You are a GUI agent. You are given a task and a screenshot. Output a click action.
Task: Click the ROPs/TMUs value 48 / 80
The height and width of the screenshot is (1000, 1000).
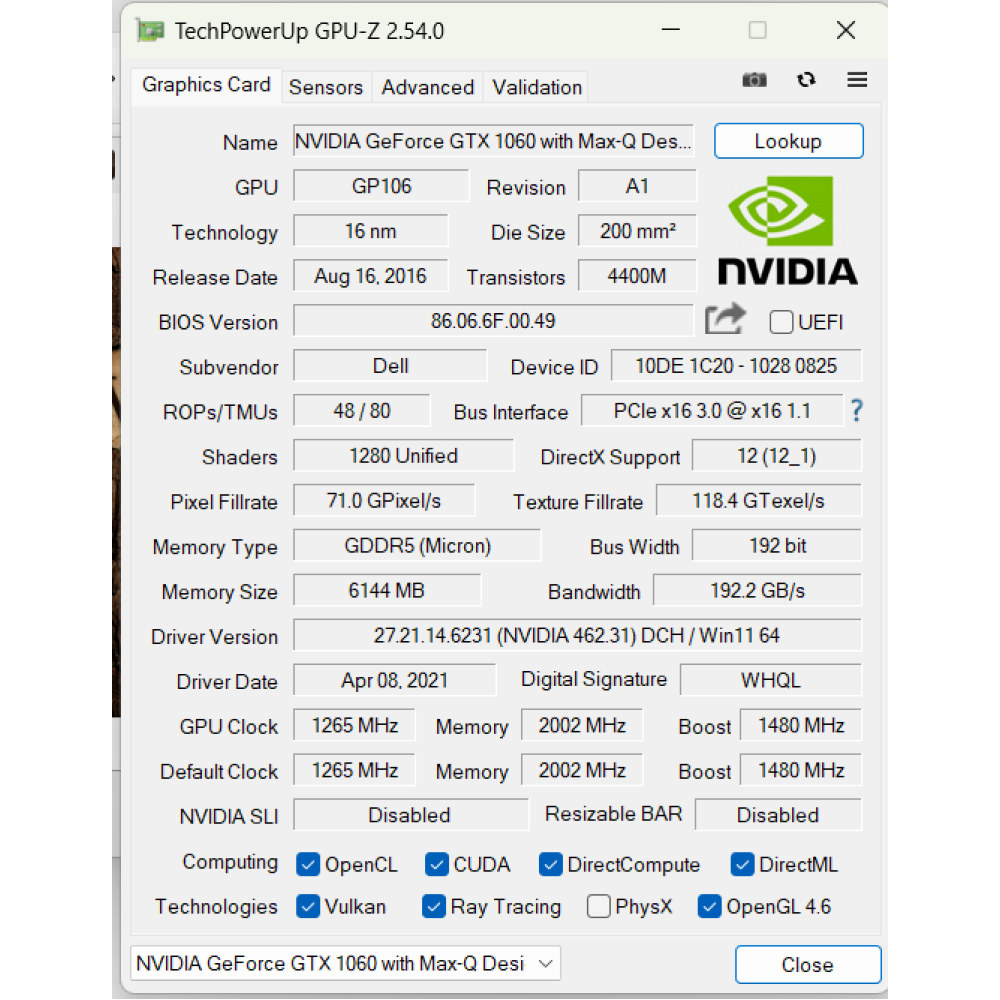[362, 411]
